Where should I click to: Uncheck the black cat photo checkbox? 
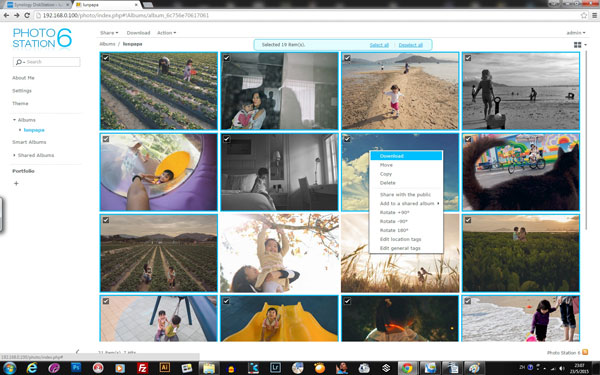(468, 139)
